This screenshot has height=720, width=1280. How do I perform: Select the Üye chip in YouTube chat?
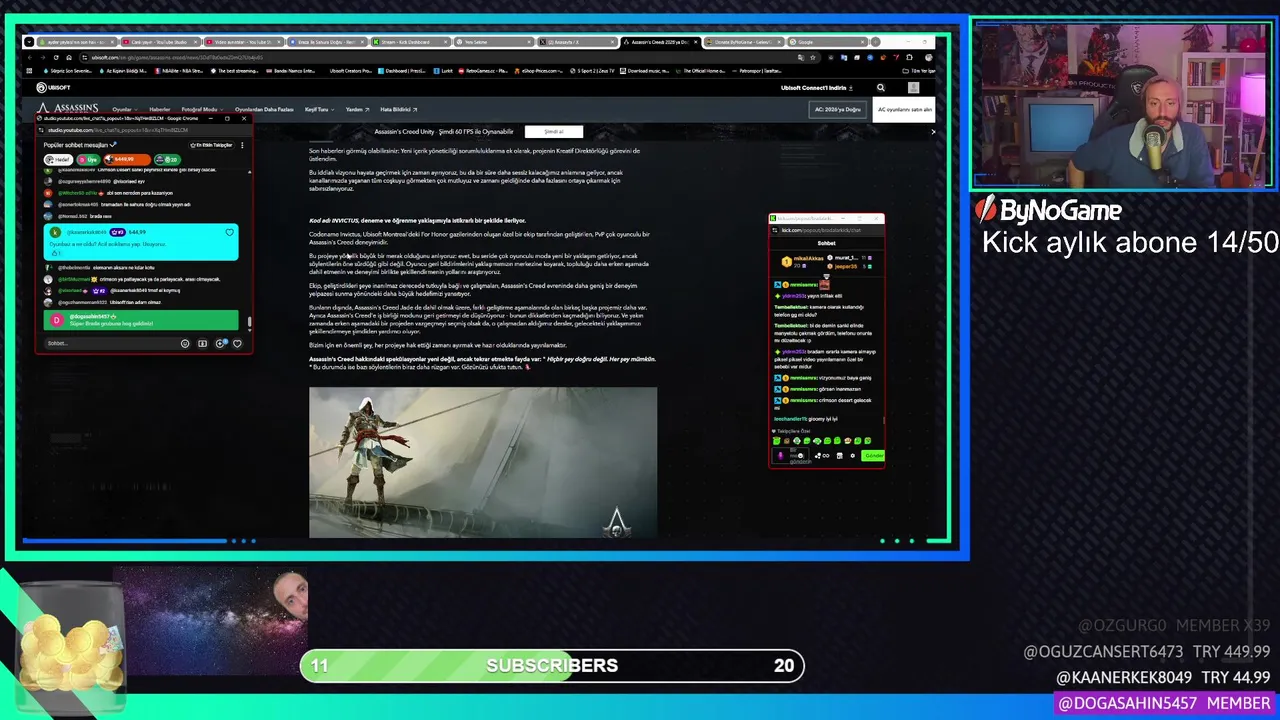pos(88,160)
